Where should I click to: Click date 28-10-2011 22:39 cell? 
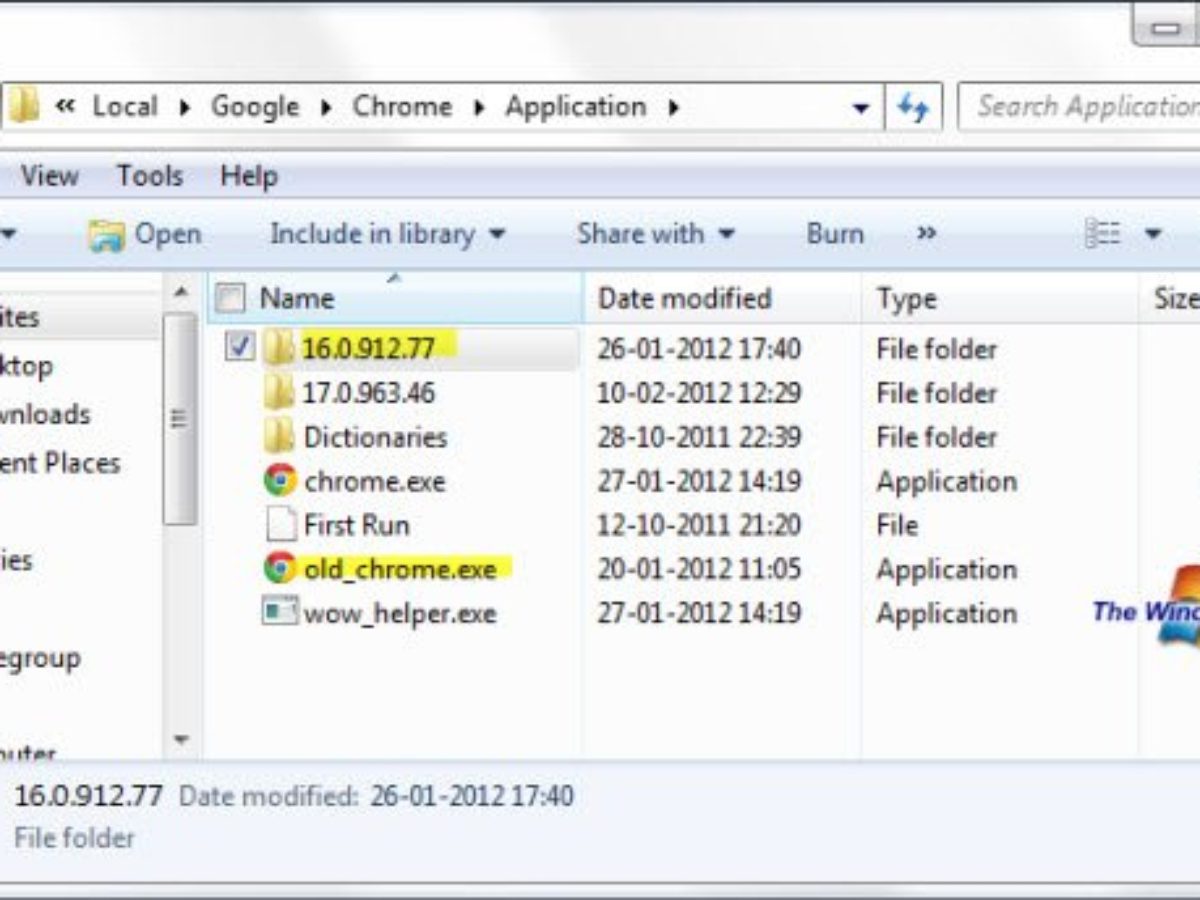699,437
